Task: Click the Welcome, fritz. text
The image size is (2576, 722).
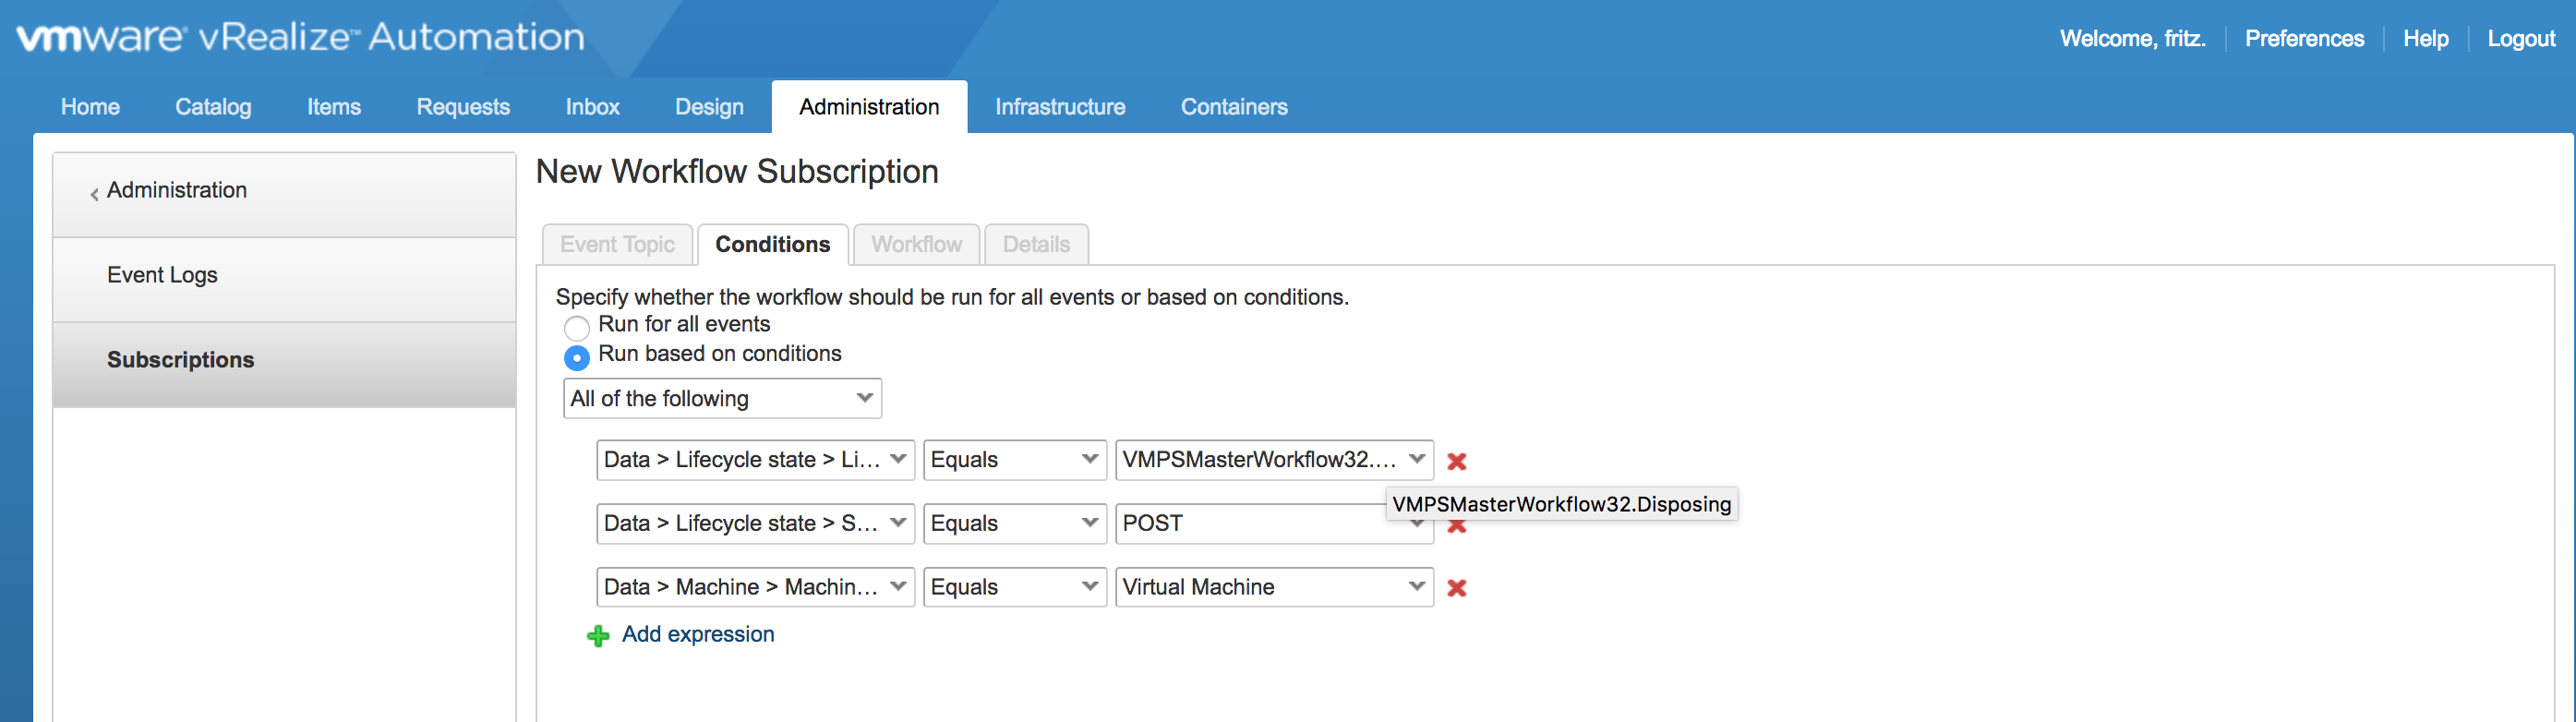Action: coord(2132,39)
